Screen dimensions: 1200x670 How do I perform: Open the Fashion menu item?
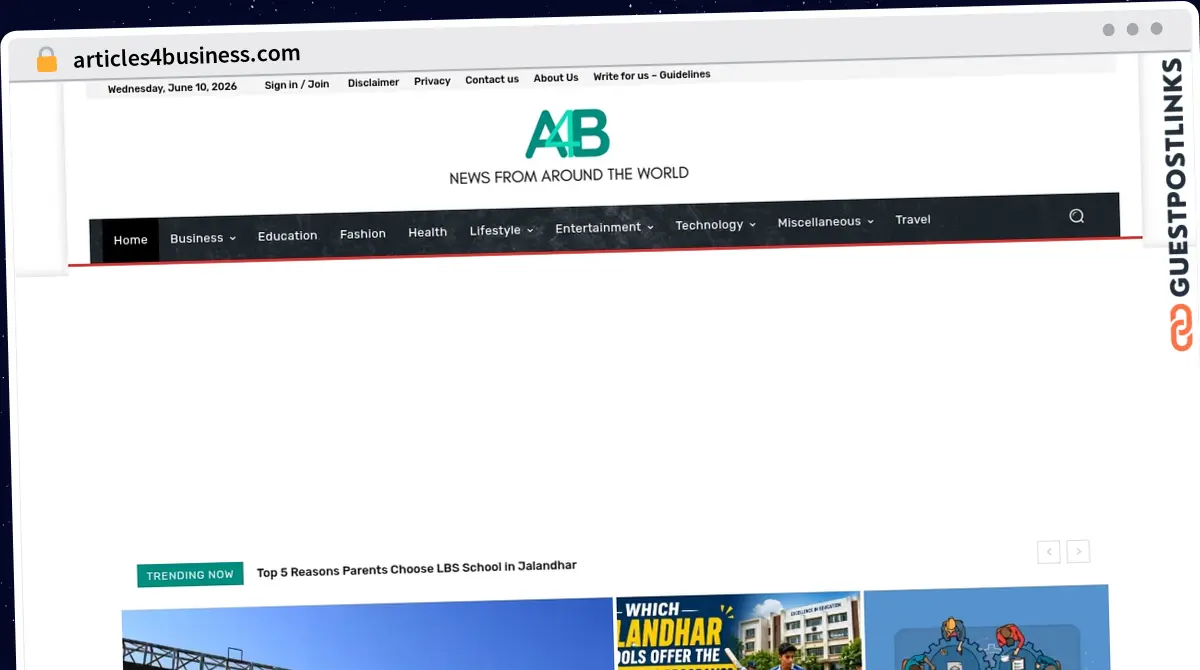363,234
